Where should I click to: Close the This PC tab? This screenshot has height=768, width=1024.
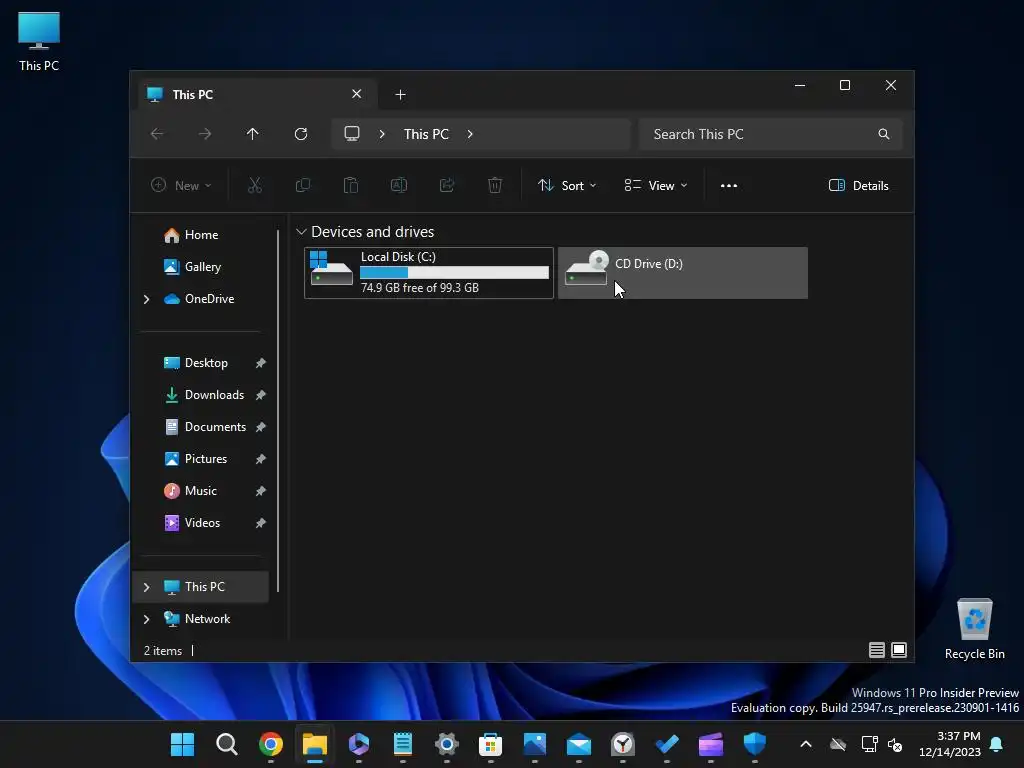(357, 94)
